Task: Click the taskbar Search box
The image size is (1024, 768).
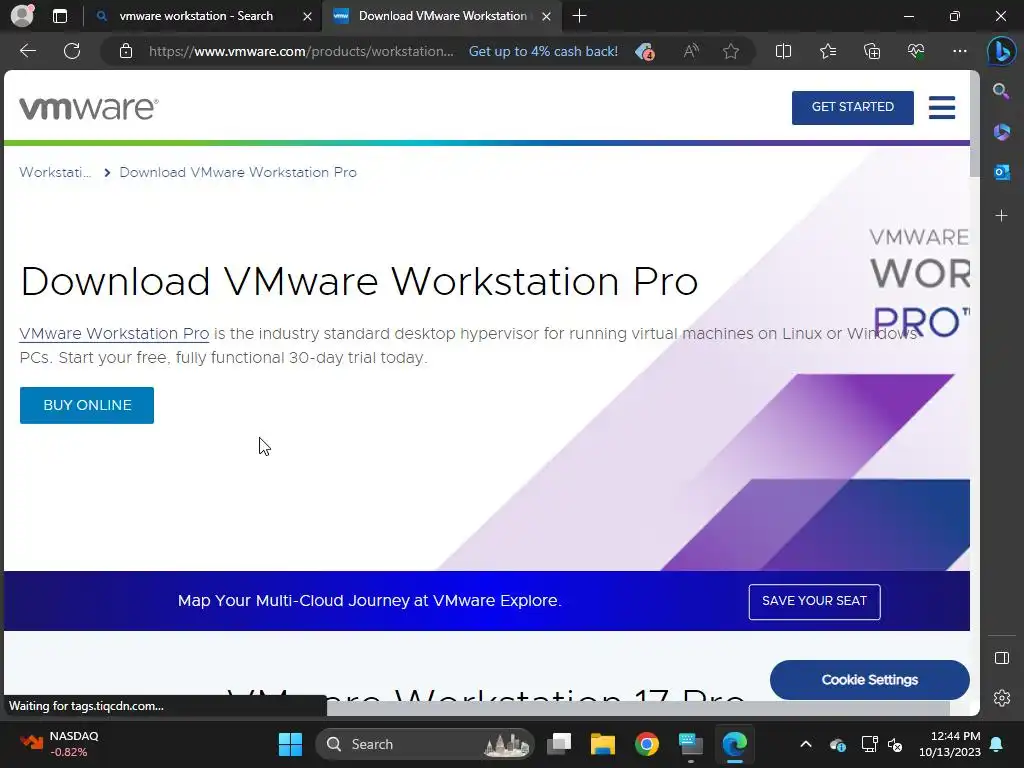Action: point(424,744)
